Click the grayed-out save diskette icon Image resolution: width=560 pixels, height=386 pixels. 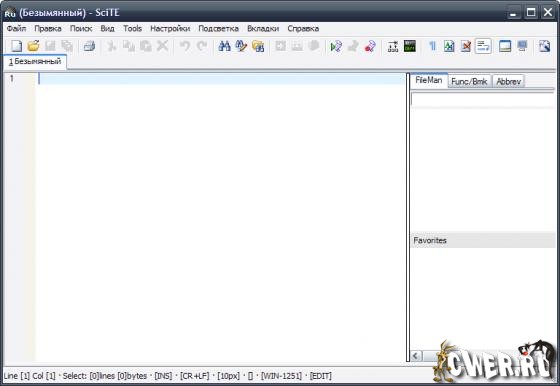point(50,46)
